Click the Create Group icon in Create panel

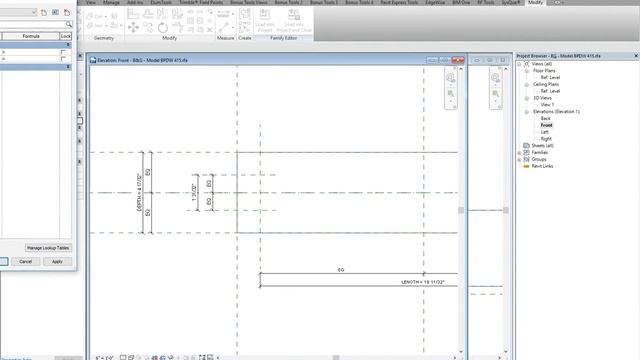(x=244, y=14)
